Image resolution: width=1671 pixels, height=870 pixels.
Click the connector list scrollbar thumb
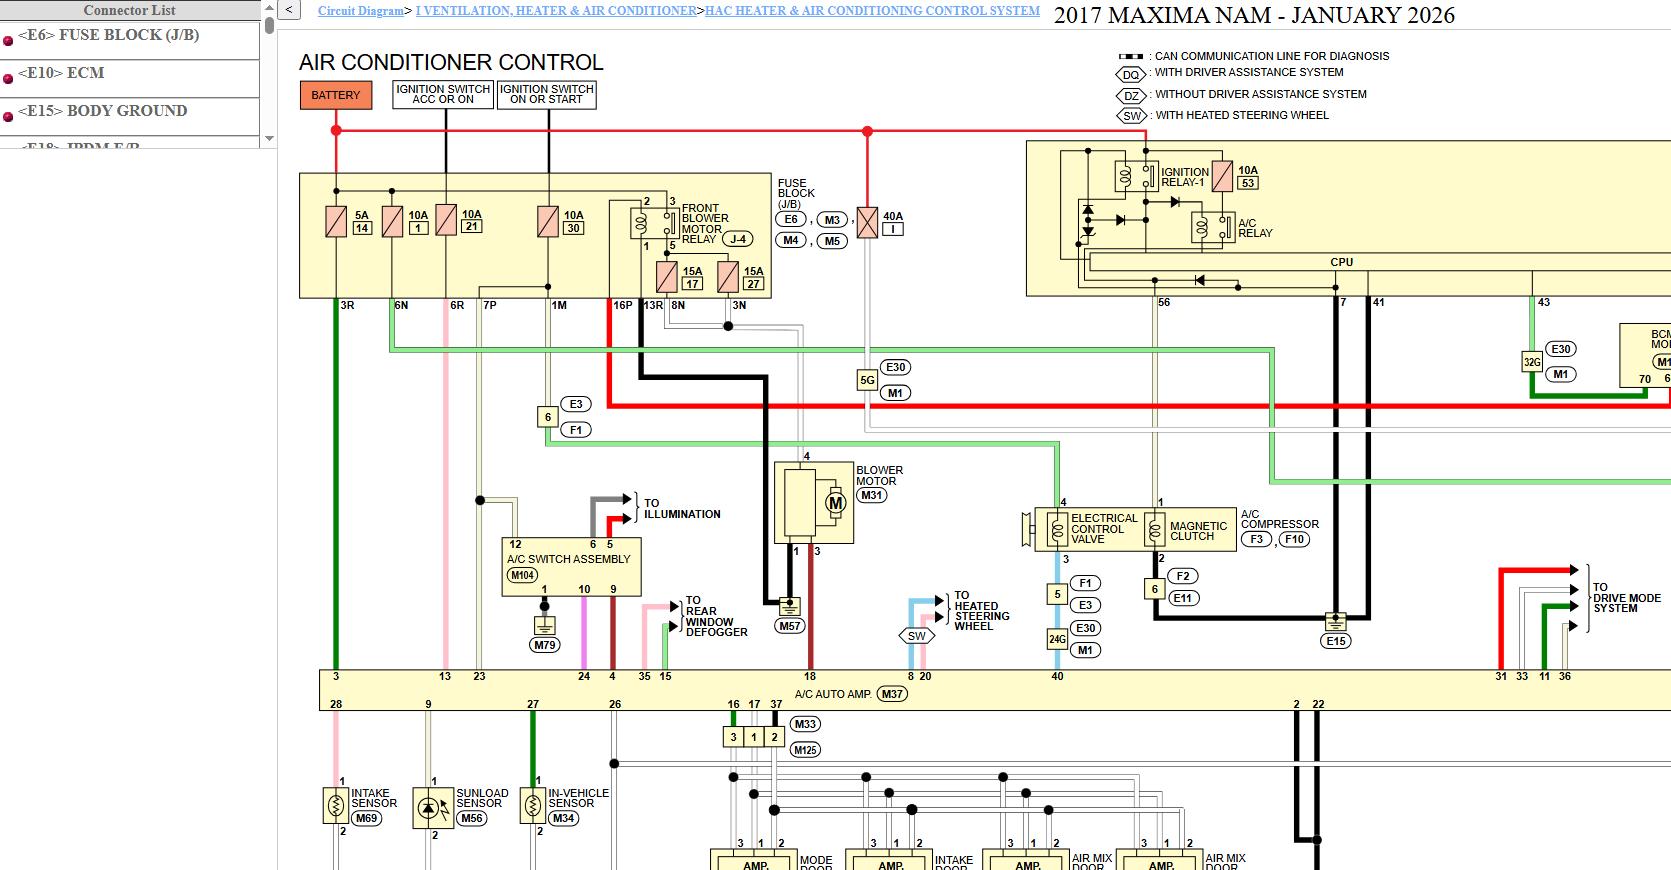[x=269, y=24]
